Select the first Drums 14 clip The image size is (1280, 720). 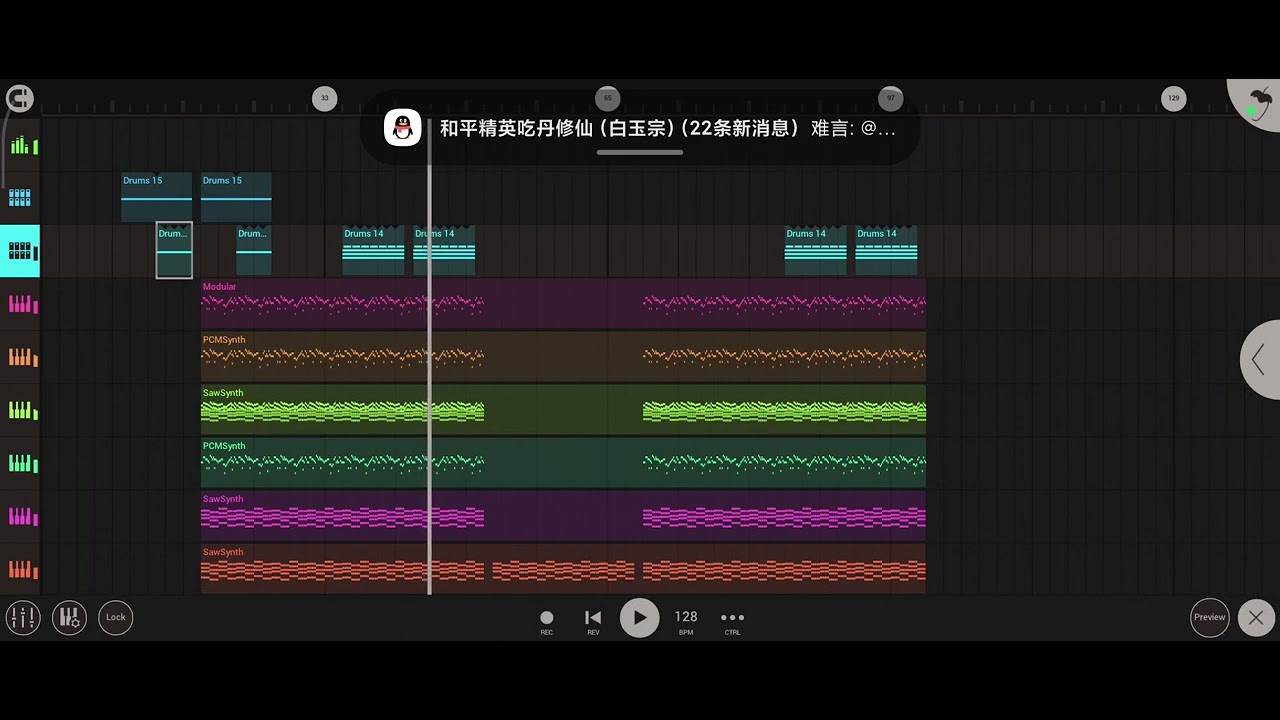coord(374,250)
